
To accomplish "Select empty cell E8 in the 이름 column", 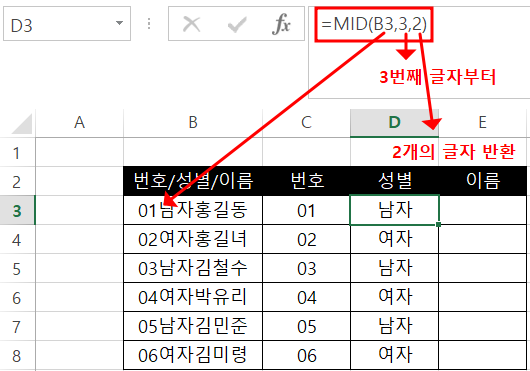I will (483, 355).
